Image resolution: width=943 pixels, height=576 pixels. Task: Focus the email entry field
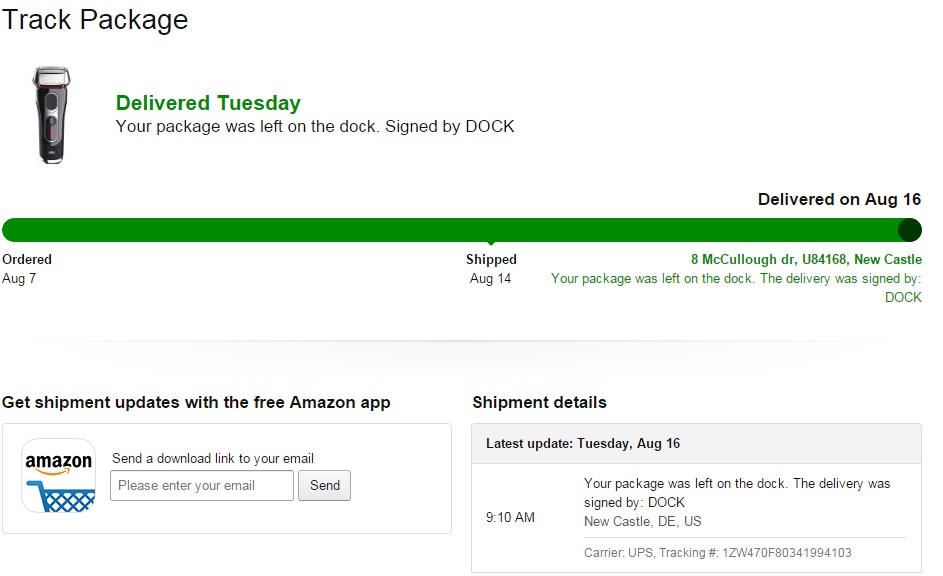202,486
